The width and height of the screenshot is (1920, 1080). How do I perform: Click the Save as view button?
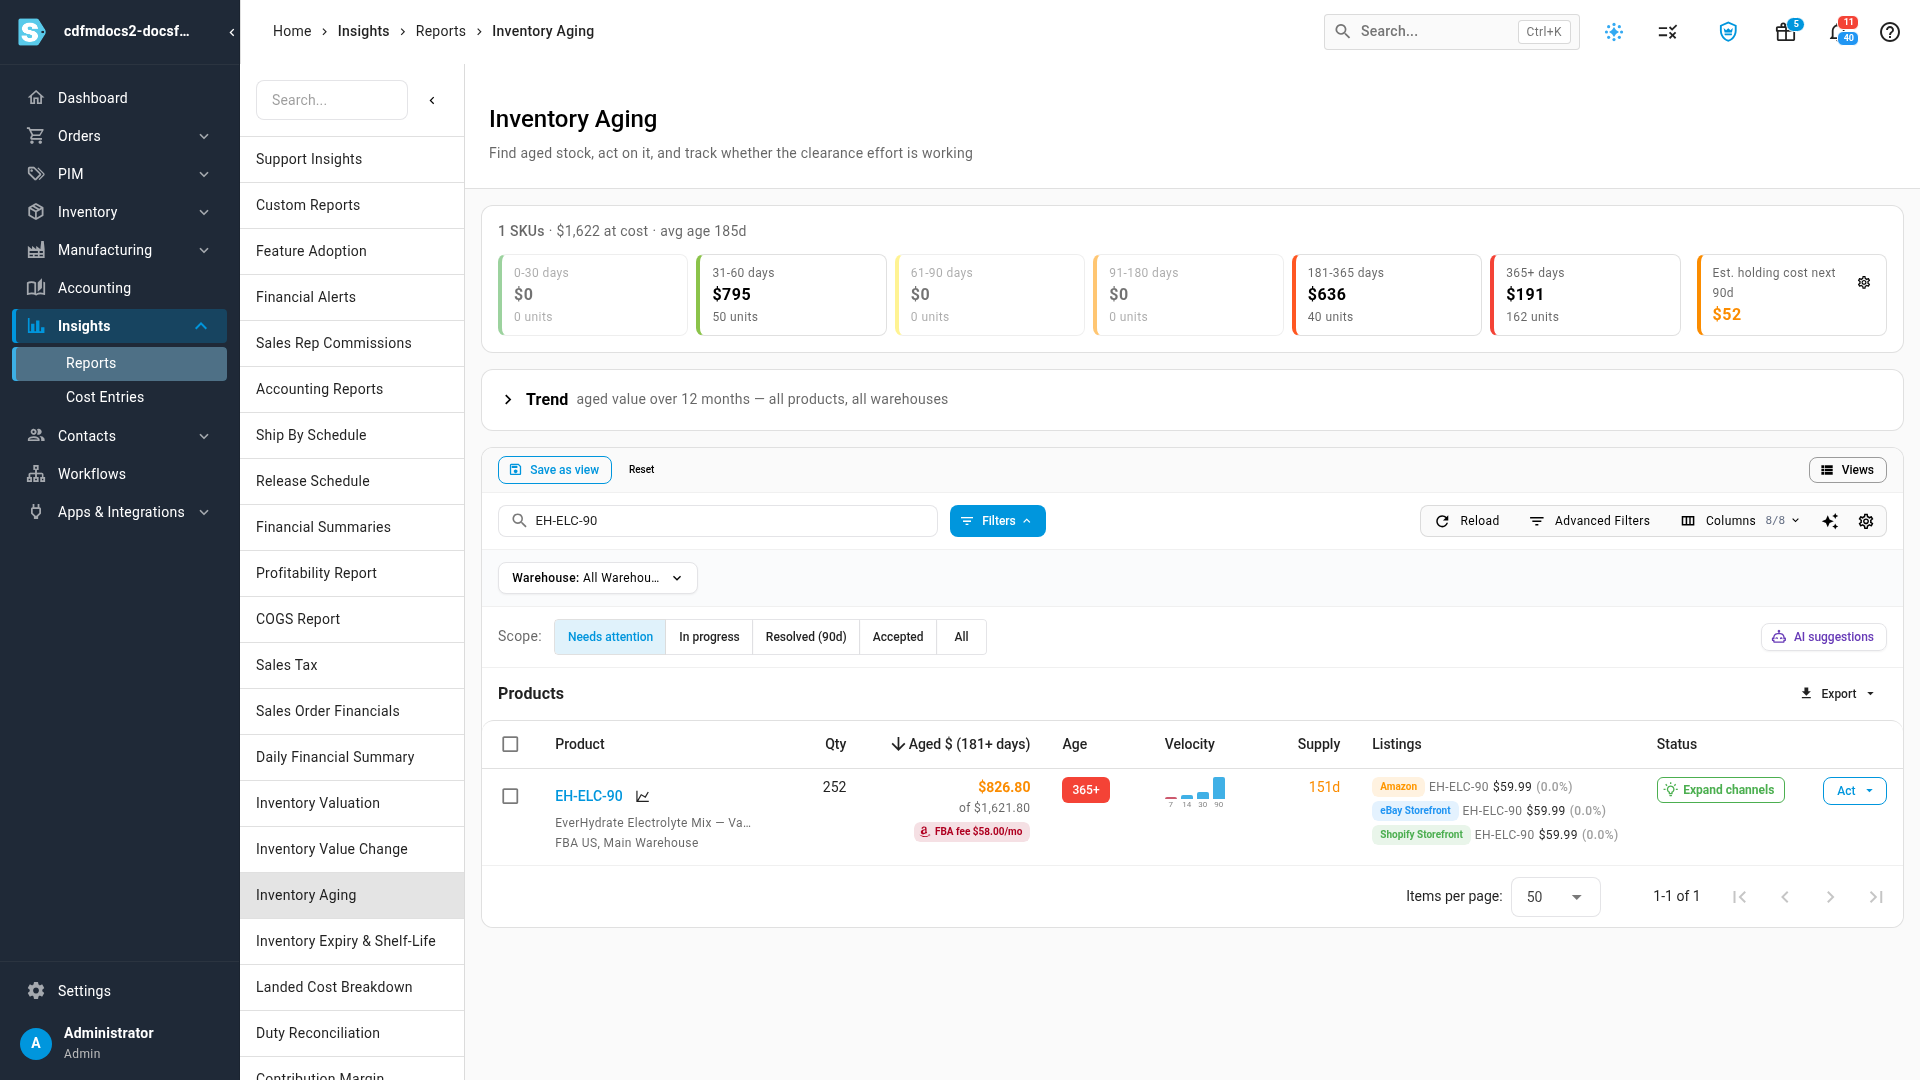click(x=555, y=470)
